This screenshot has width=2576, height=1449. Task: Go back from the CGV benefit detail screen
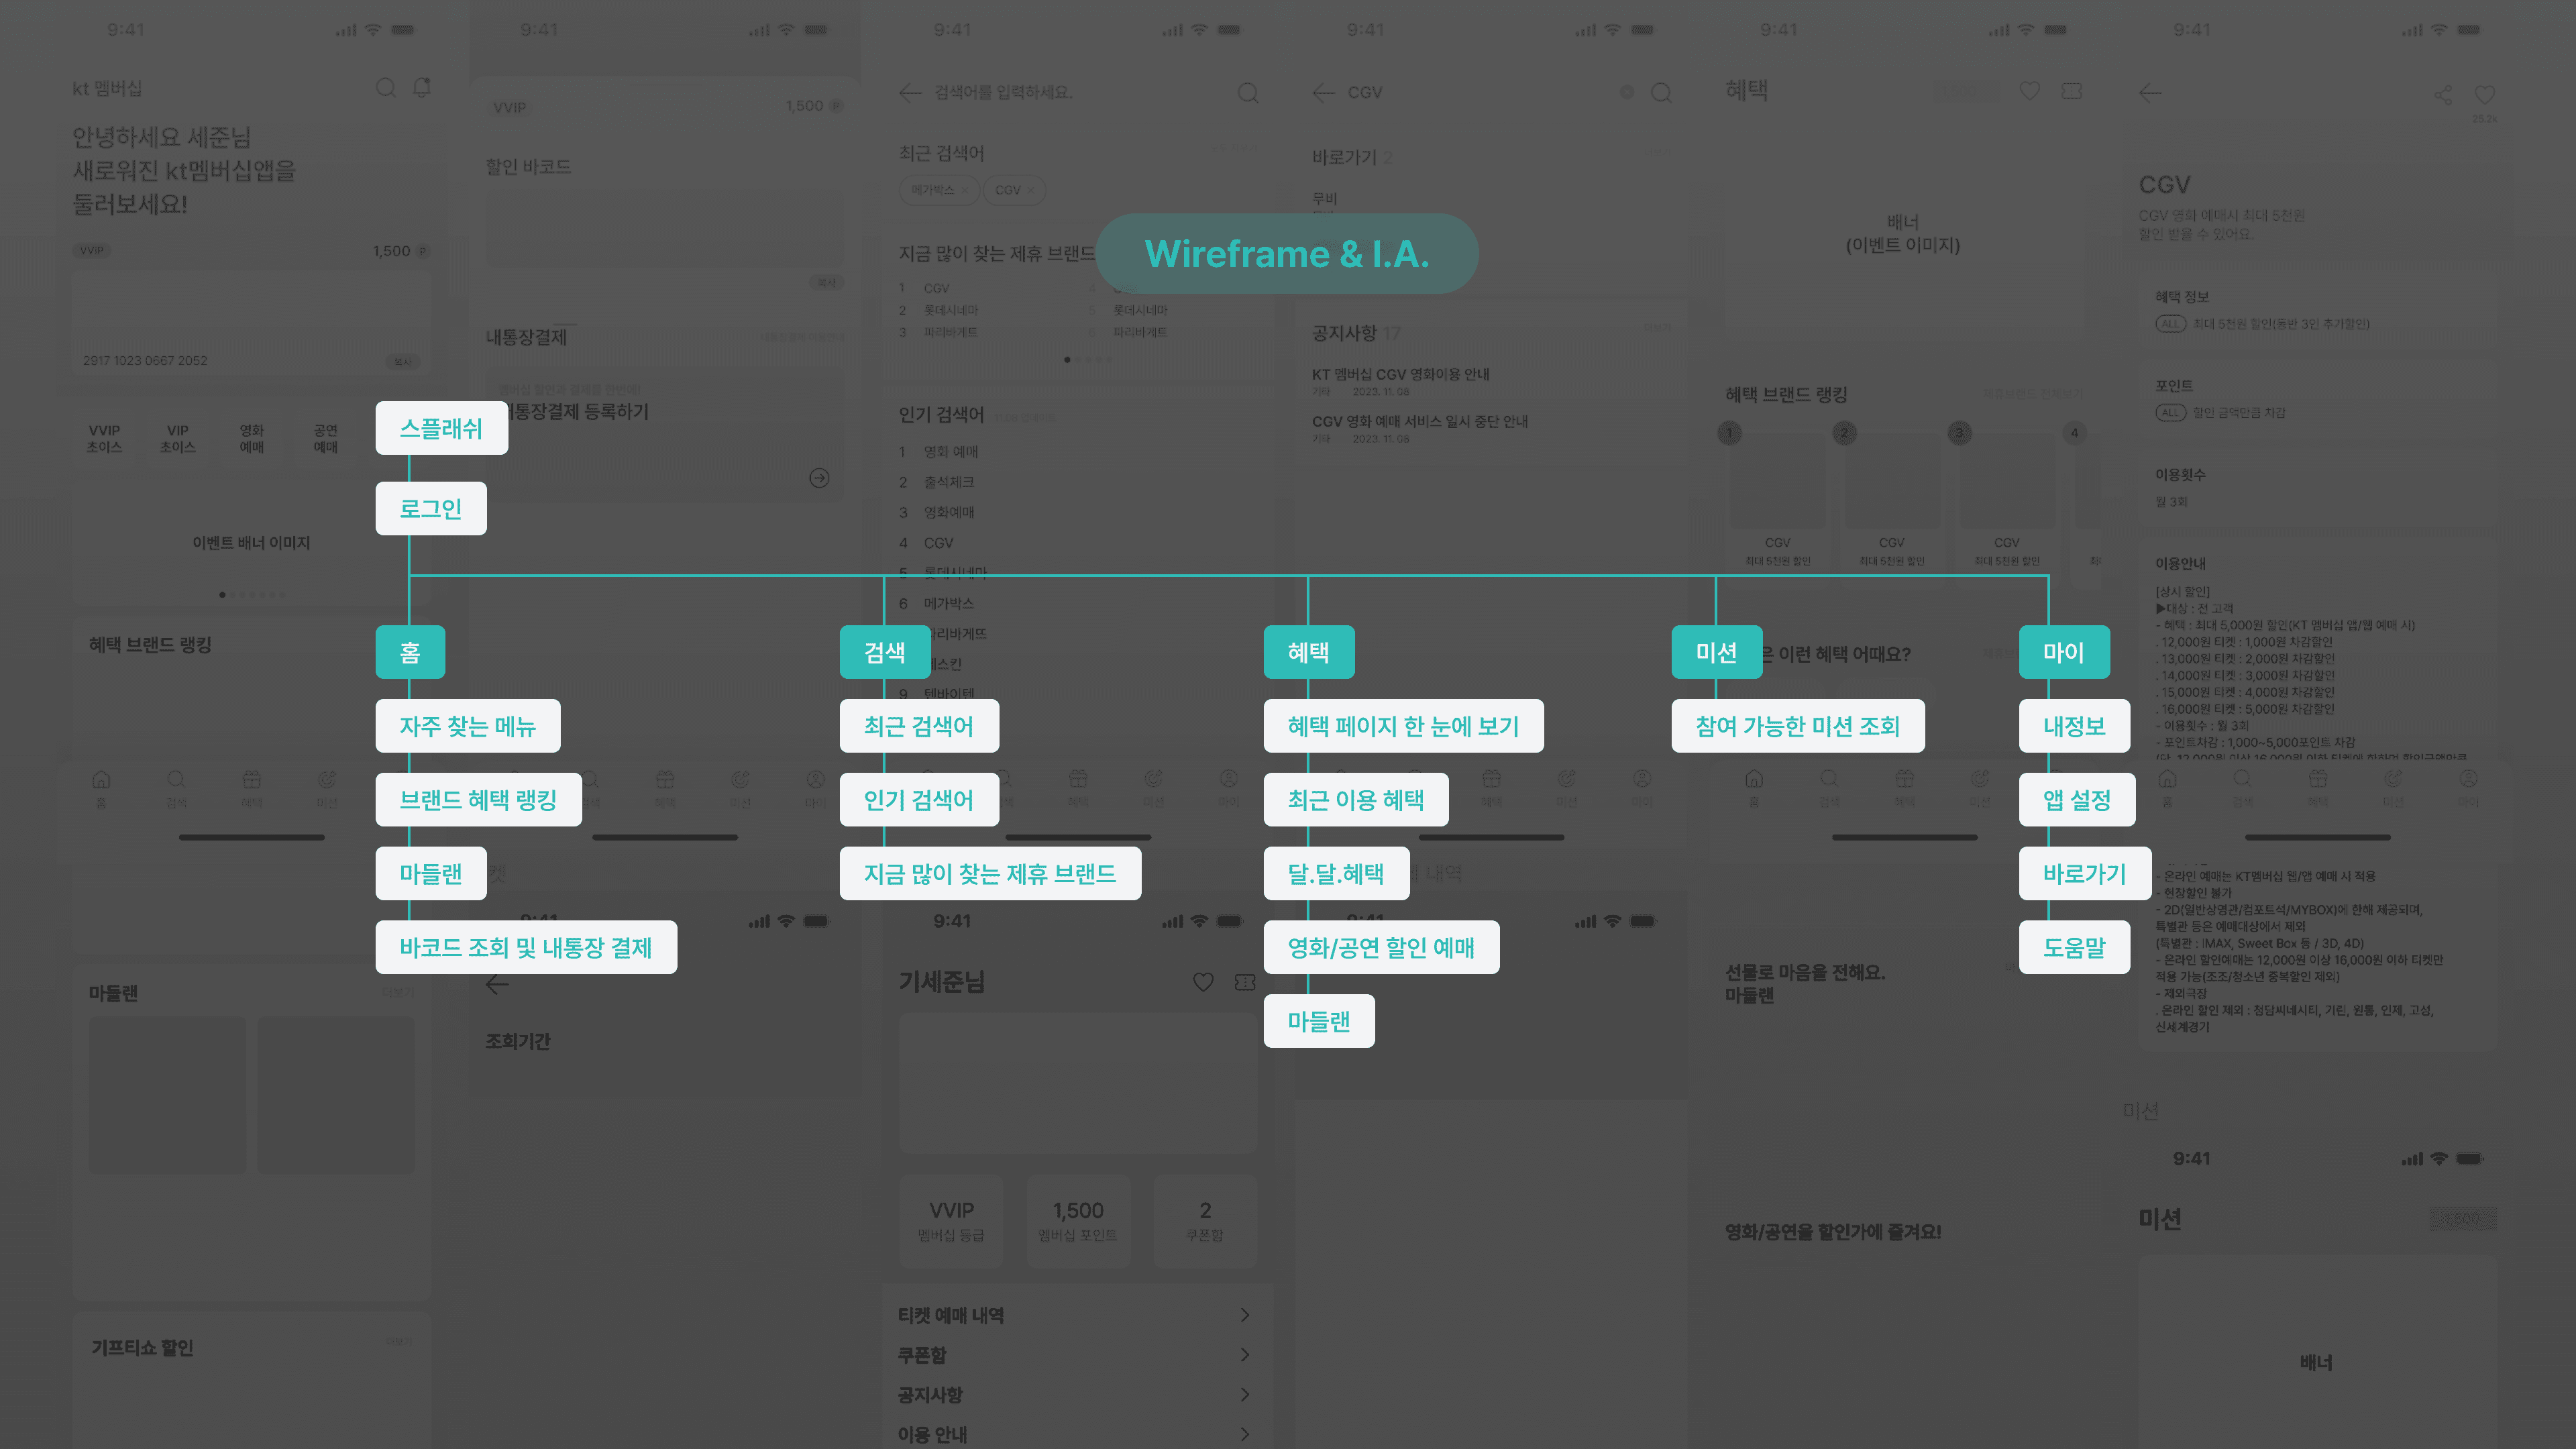pyautogui.click(x=2150, y=93)
